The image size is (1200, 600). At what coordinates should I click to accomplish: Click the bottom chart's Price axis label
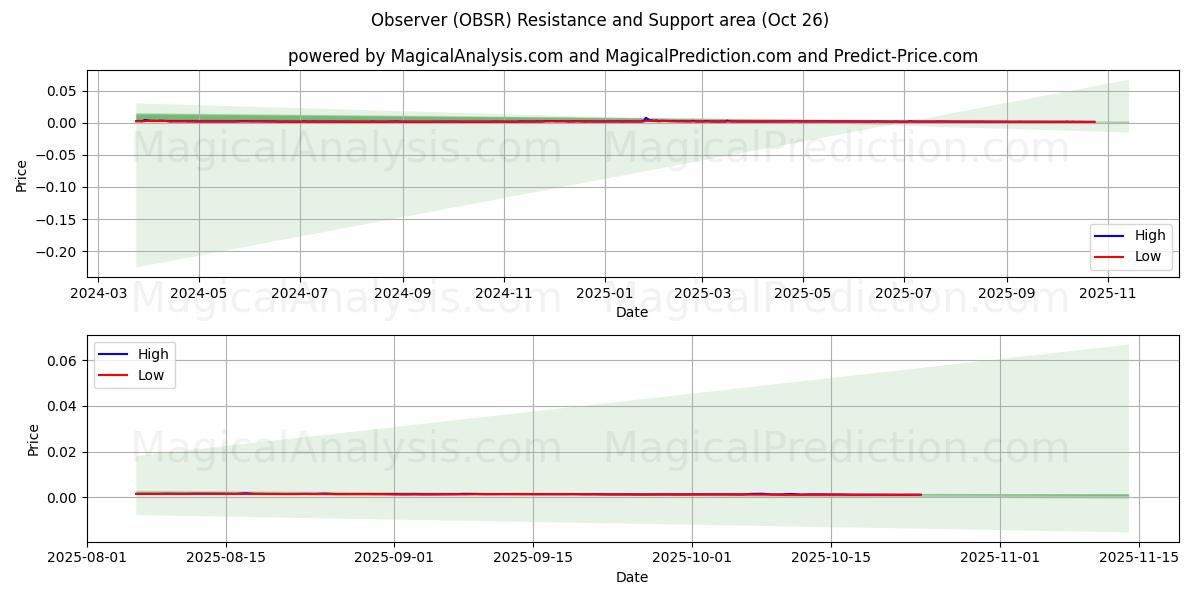coord(34,440)
